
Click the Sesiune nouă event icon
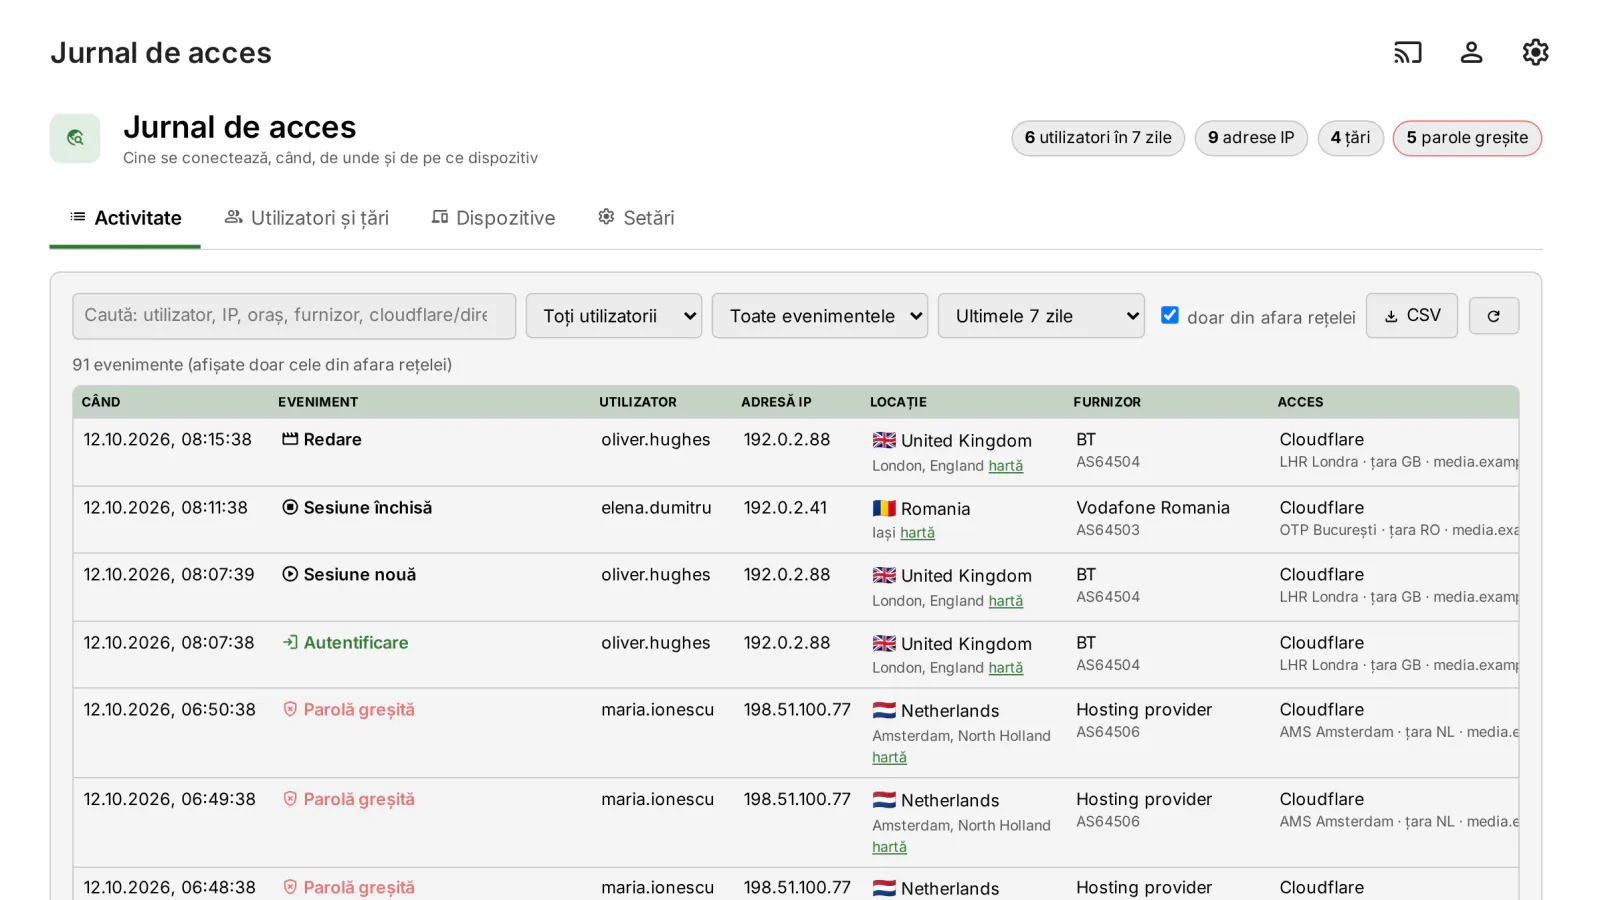(x=290, y=574)
